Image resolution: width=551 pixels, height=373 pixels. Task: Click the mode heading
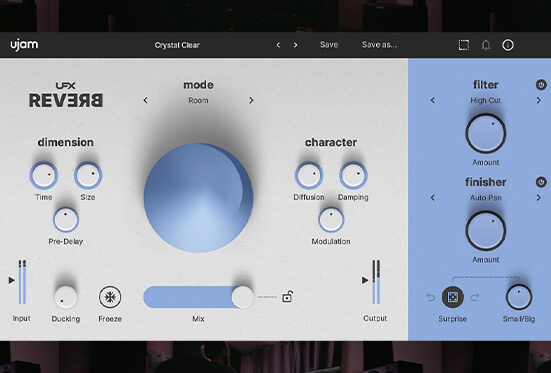tap(199, 85)
